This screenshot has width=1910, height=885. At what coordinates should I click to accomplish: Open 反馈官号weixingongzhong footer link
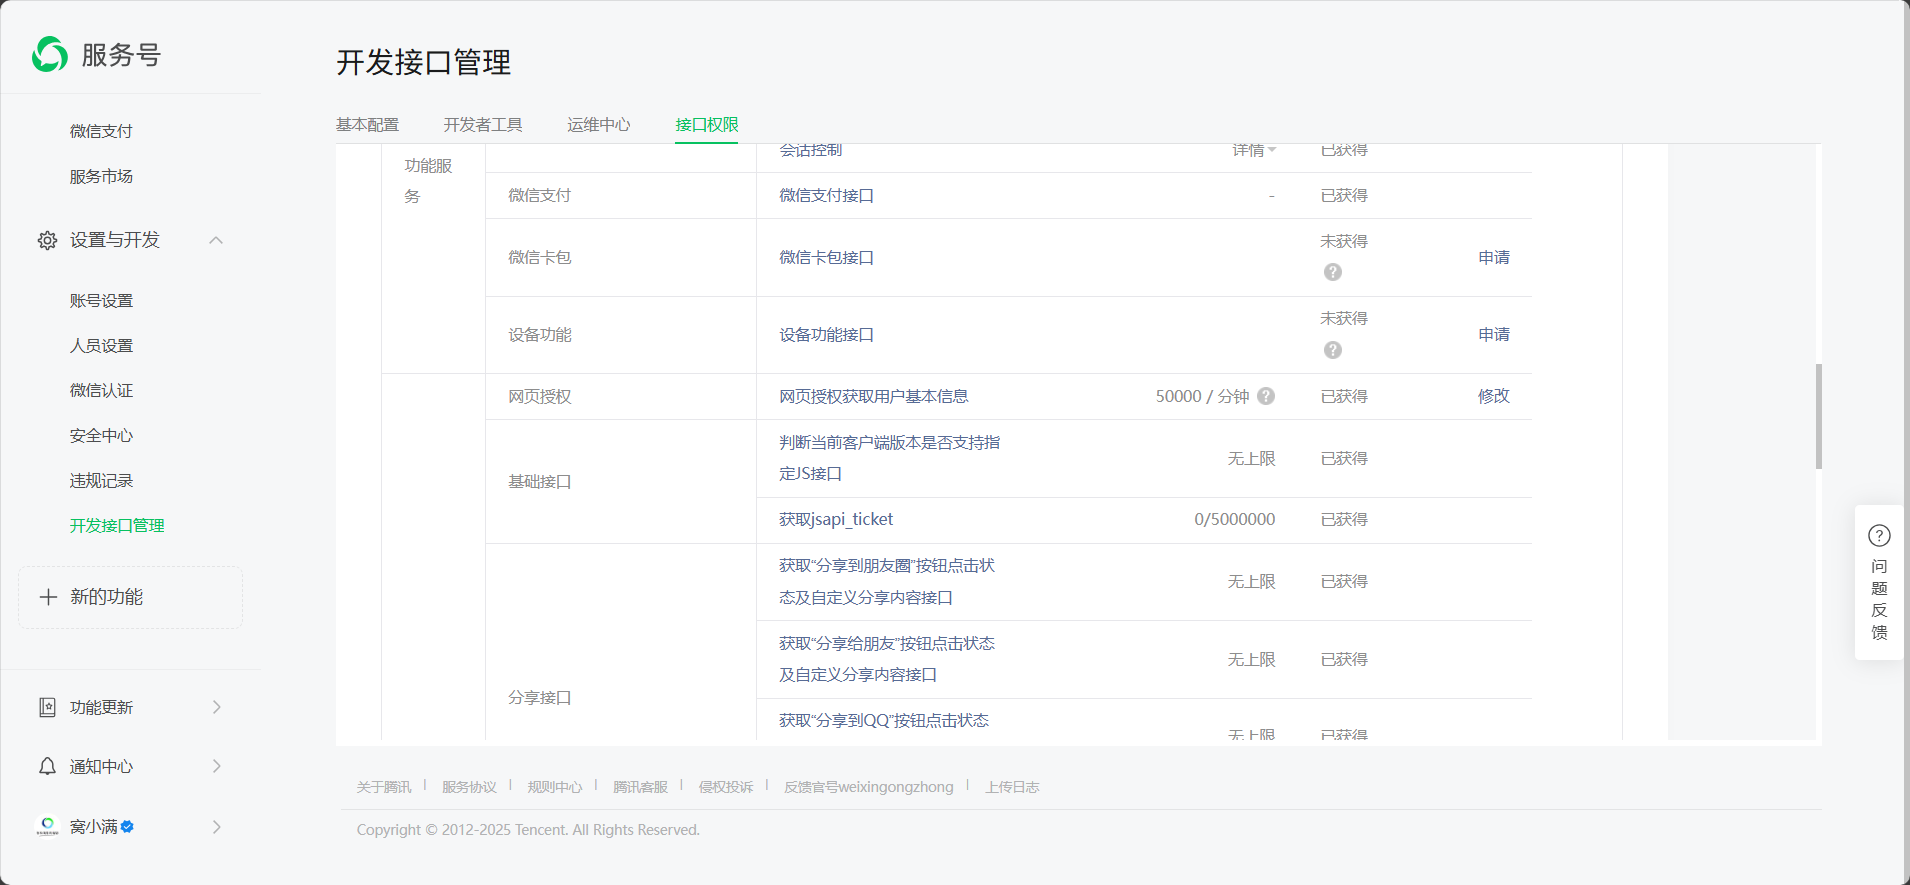[x=869, y=787]
